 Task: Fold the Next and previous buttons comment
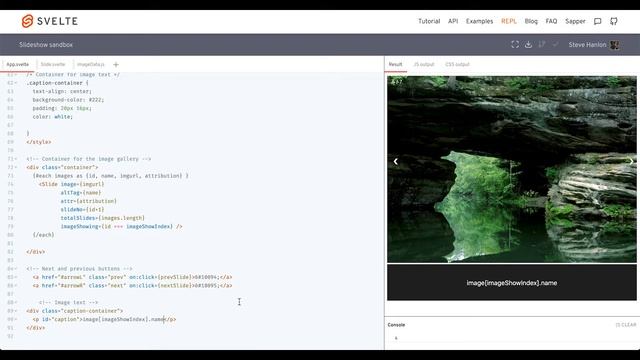16,269
